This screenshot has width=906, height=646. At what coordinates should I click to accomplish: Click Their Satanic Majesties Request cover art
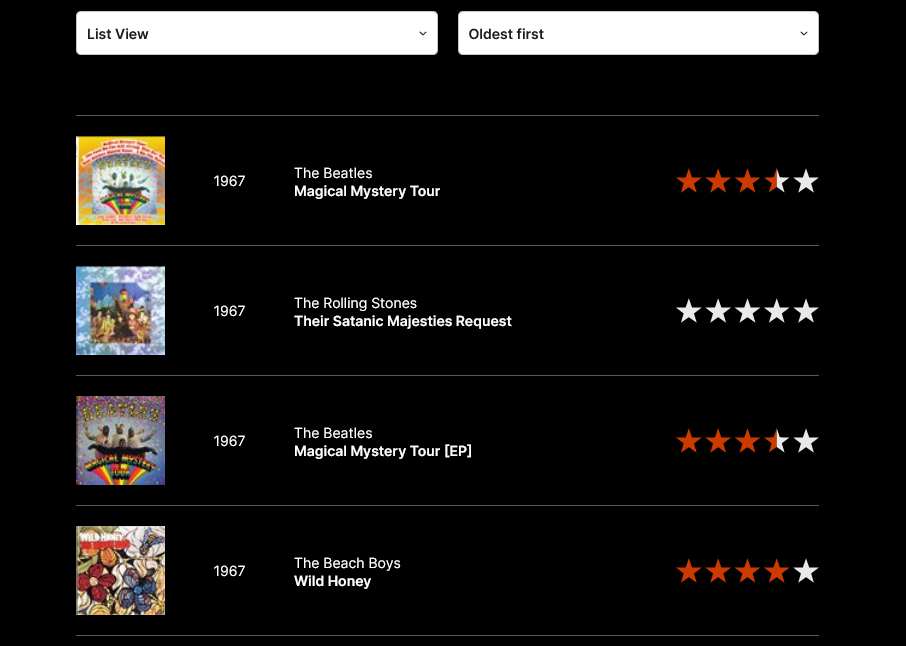(120, 311)
